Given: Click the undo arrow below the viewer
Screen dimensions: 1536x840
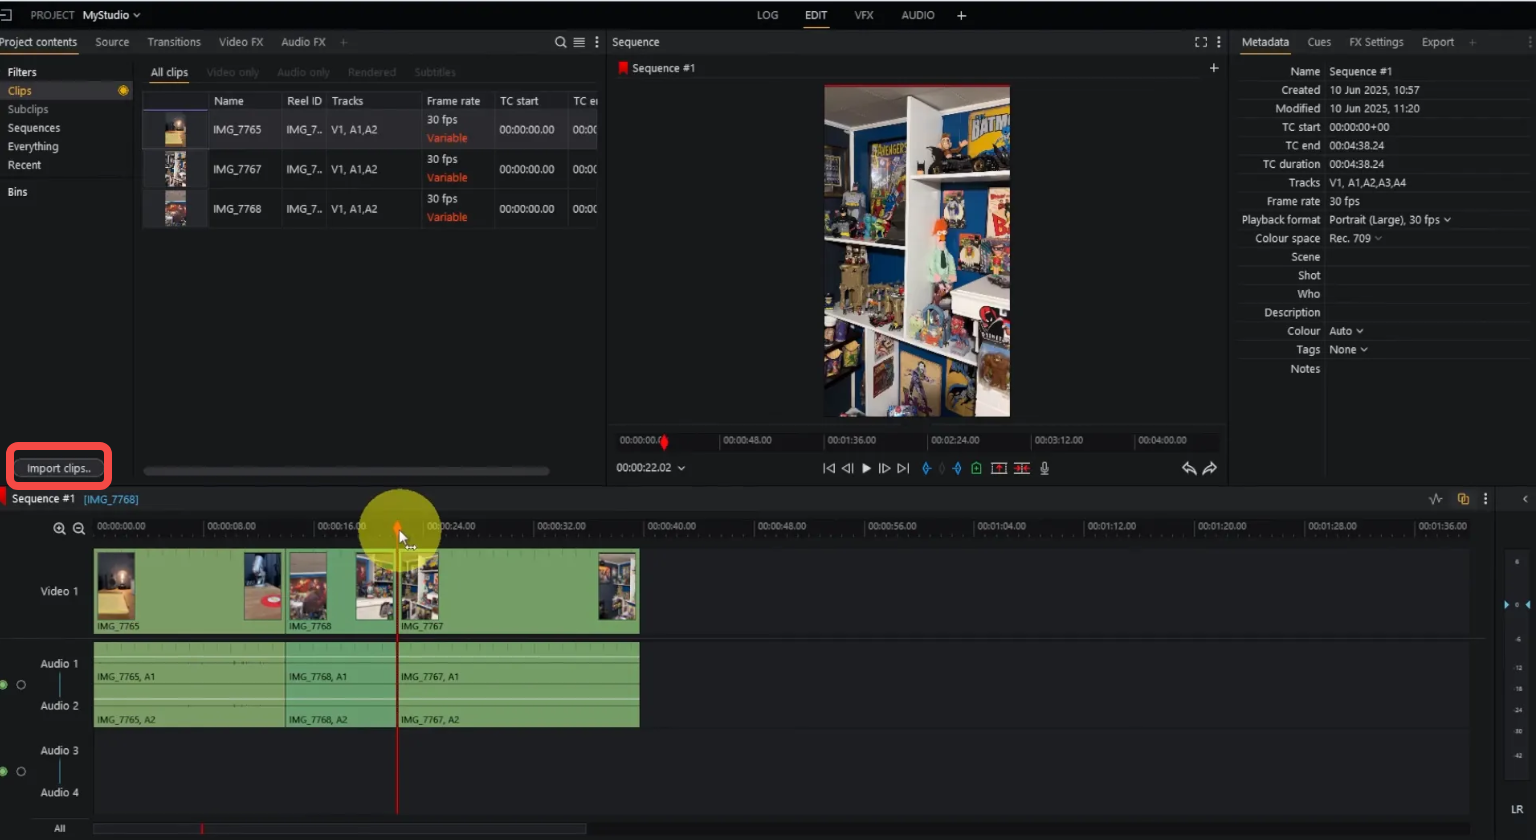Looking at the screenshot, I should 1189,468.
